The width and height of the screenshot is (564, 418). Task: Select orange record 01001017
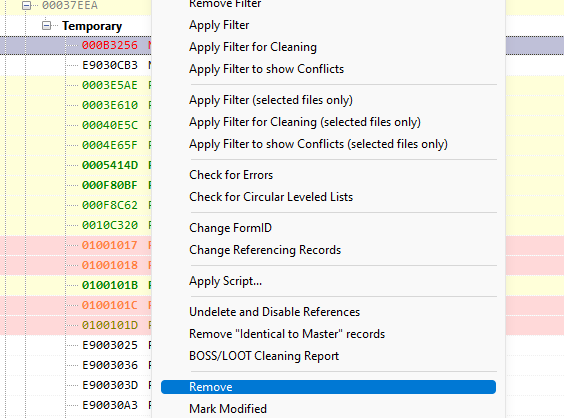point(110,245)
